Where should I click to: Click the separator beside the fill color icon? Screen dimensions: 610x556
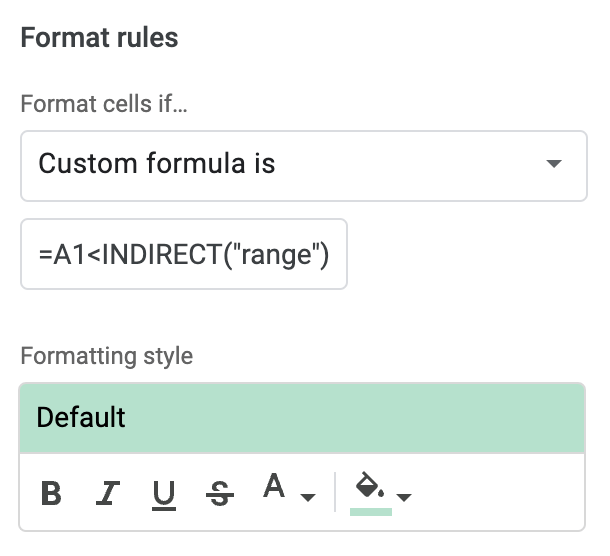pos(335,493)
